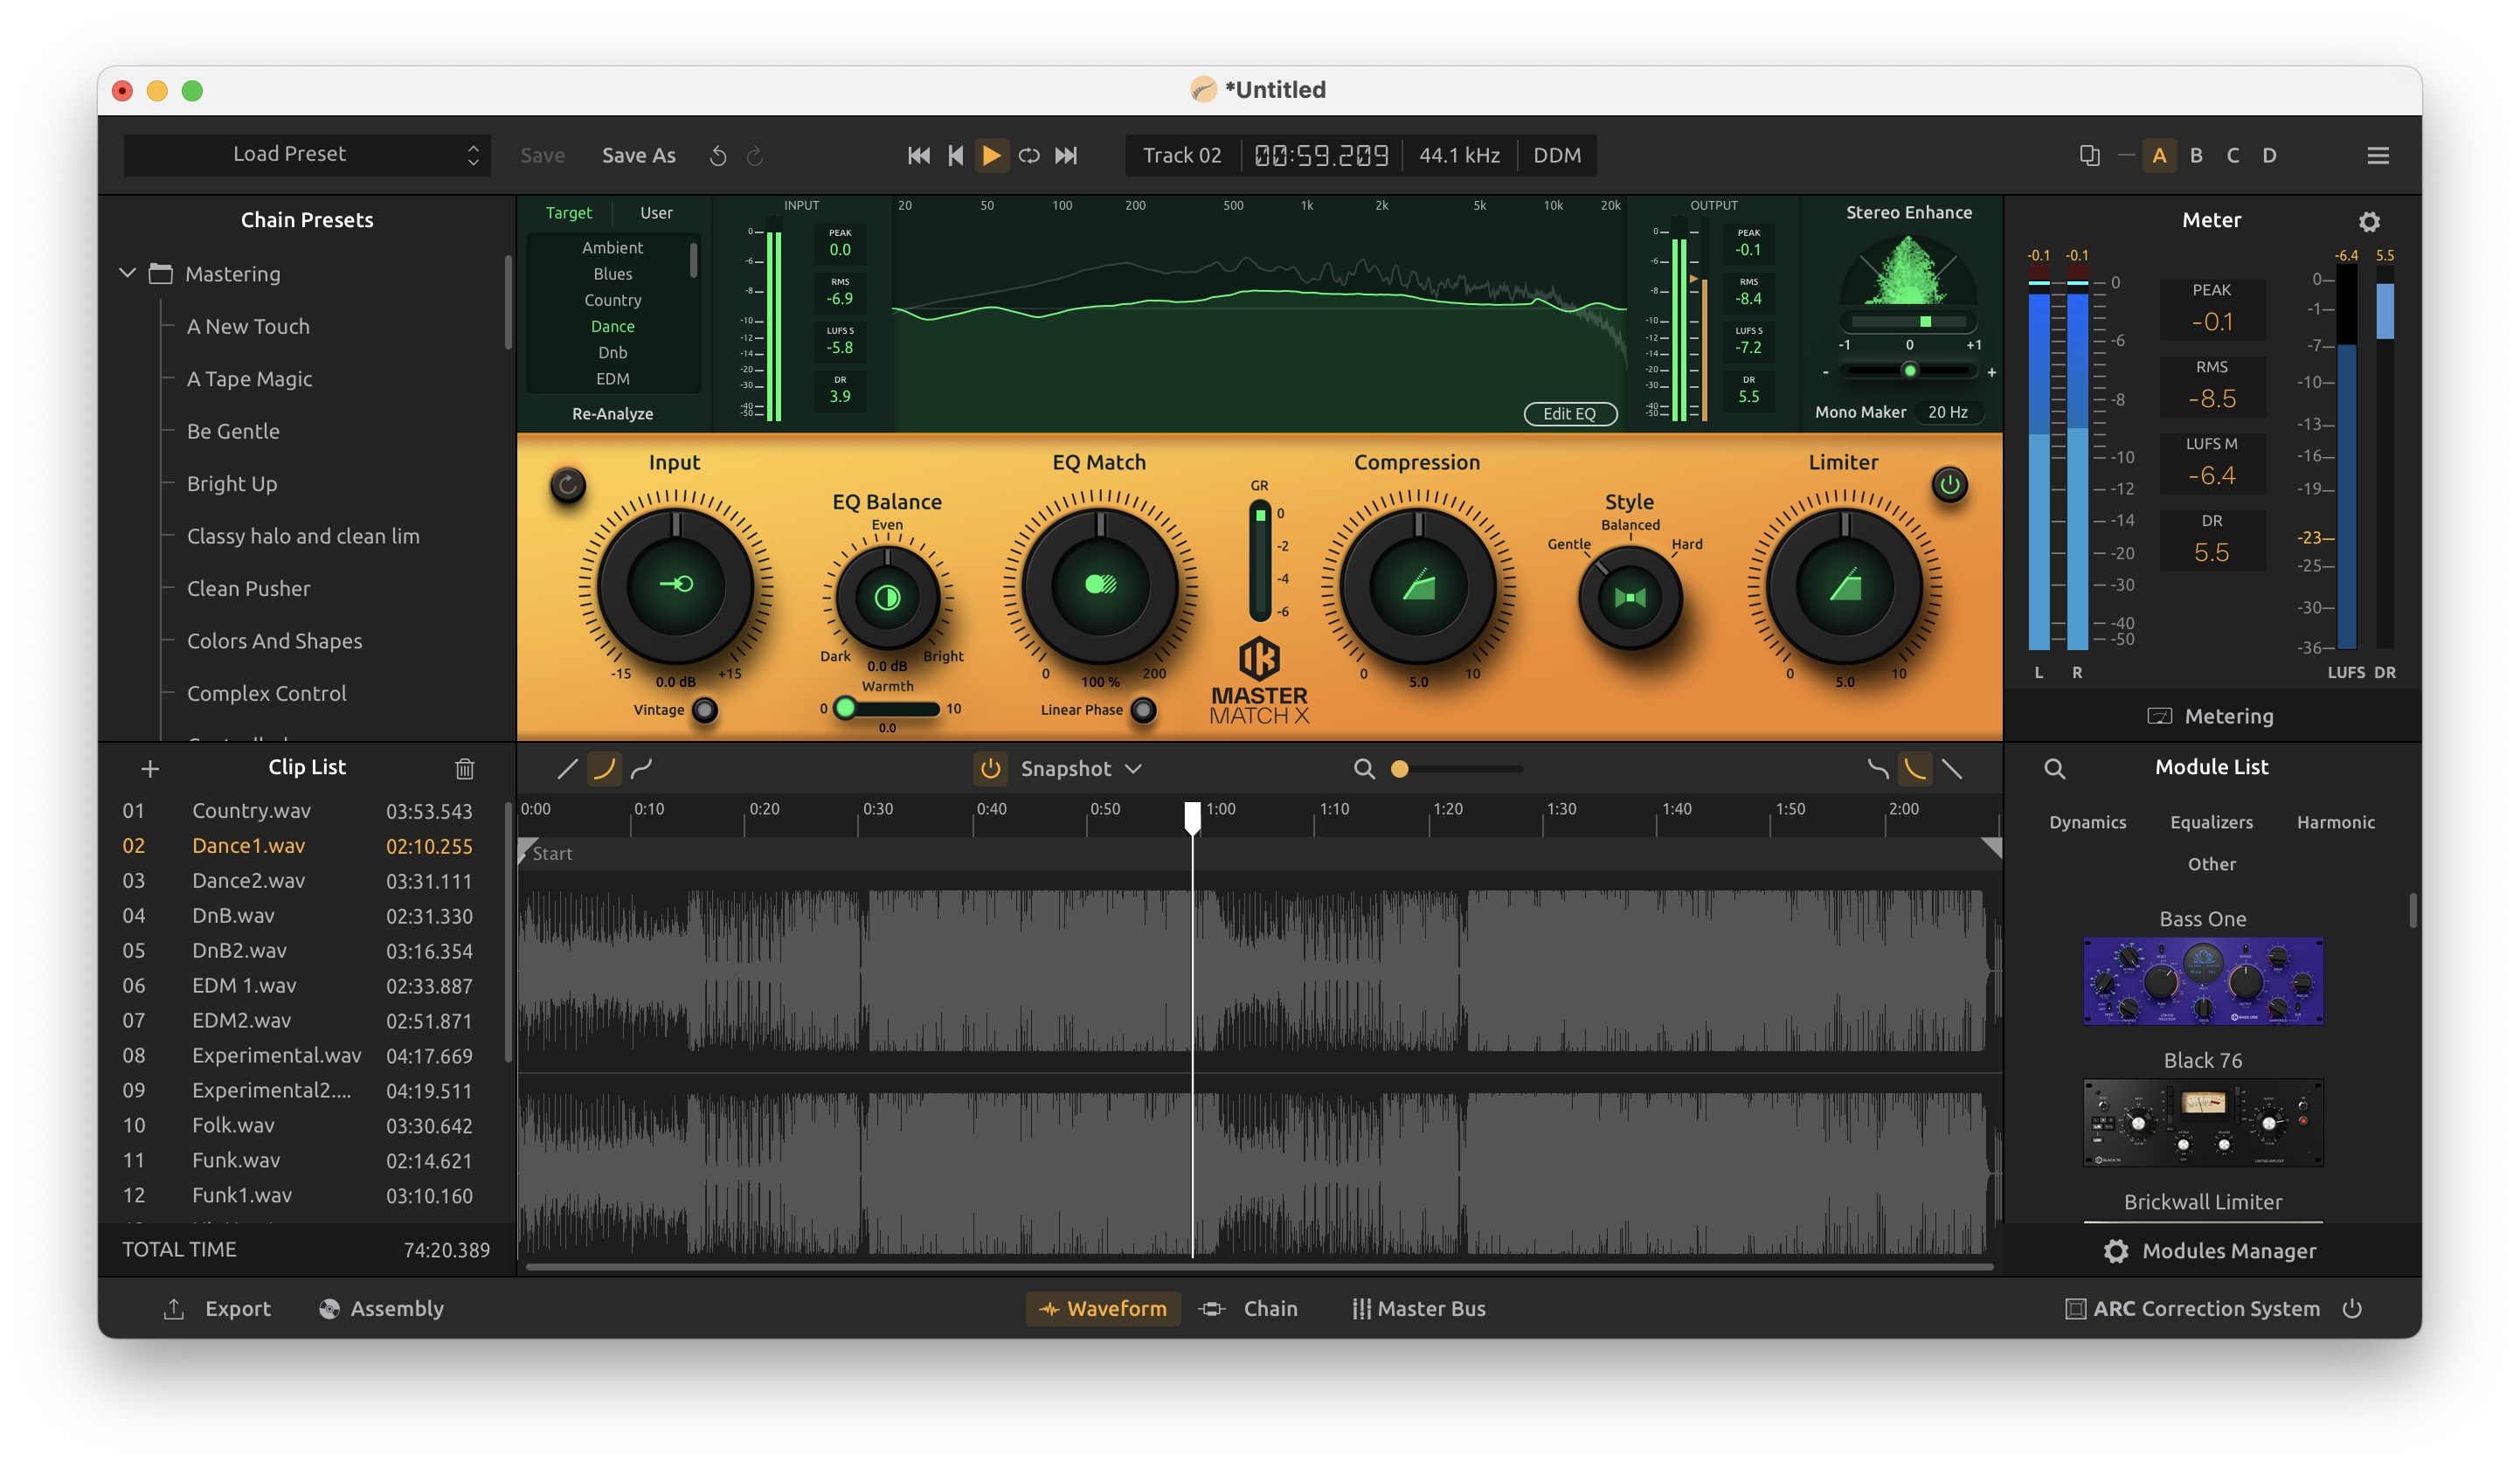Collapse the Mastering folder in Chain Presets
The width and height of the screenshot is (2520, 1468).
tap(128, 273)
